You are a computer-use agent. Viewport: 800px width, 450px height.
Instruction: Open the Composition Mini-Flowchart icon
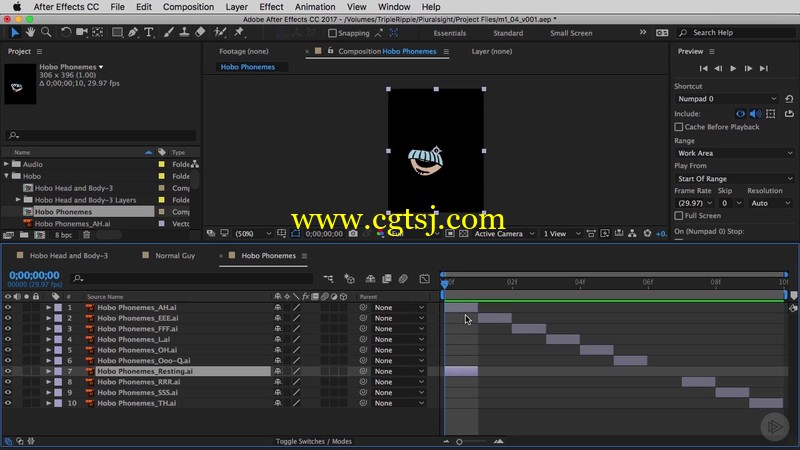pos(328,279)
